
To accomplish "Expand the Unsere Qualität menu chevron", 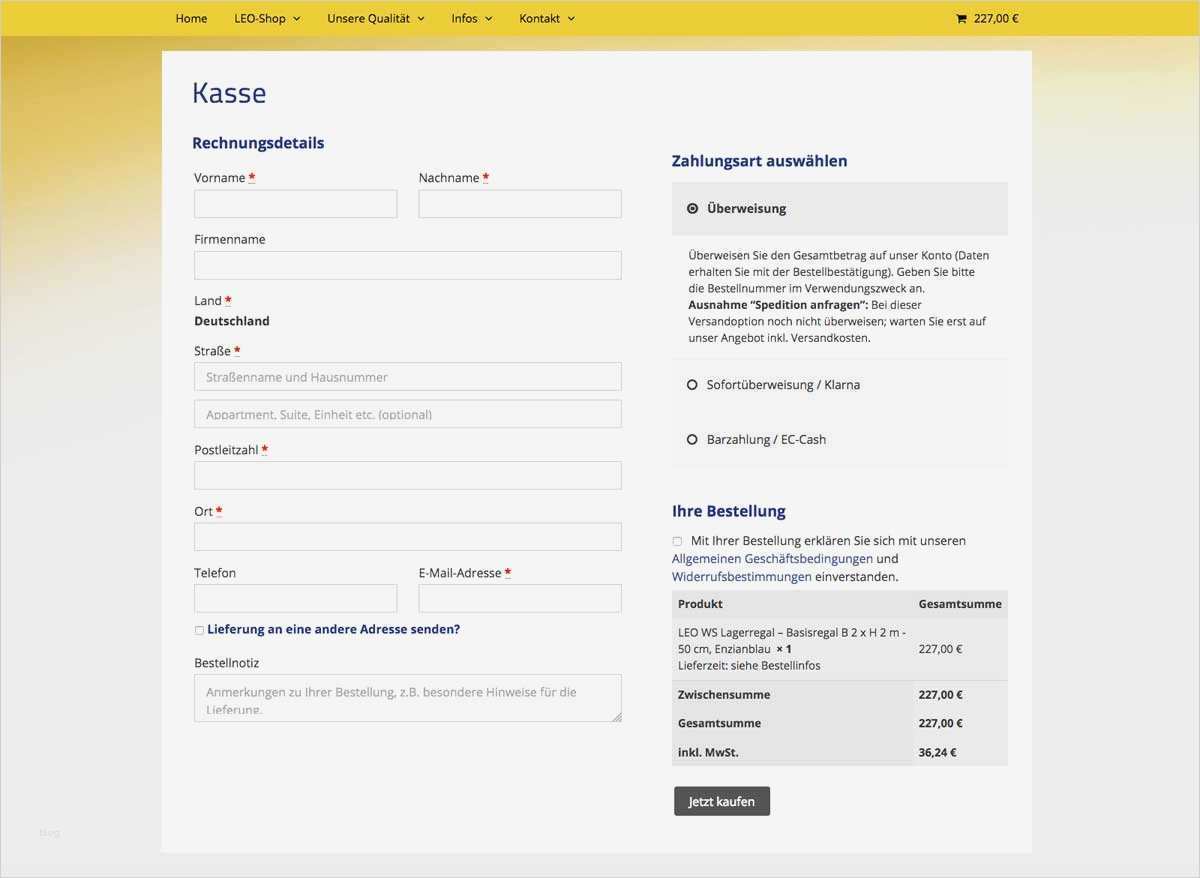I will [x=419, y=18].
